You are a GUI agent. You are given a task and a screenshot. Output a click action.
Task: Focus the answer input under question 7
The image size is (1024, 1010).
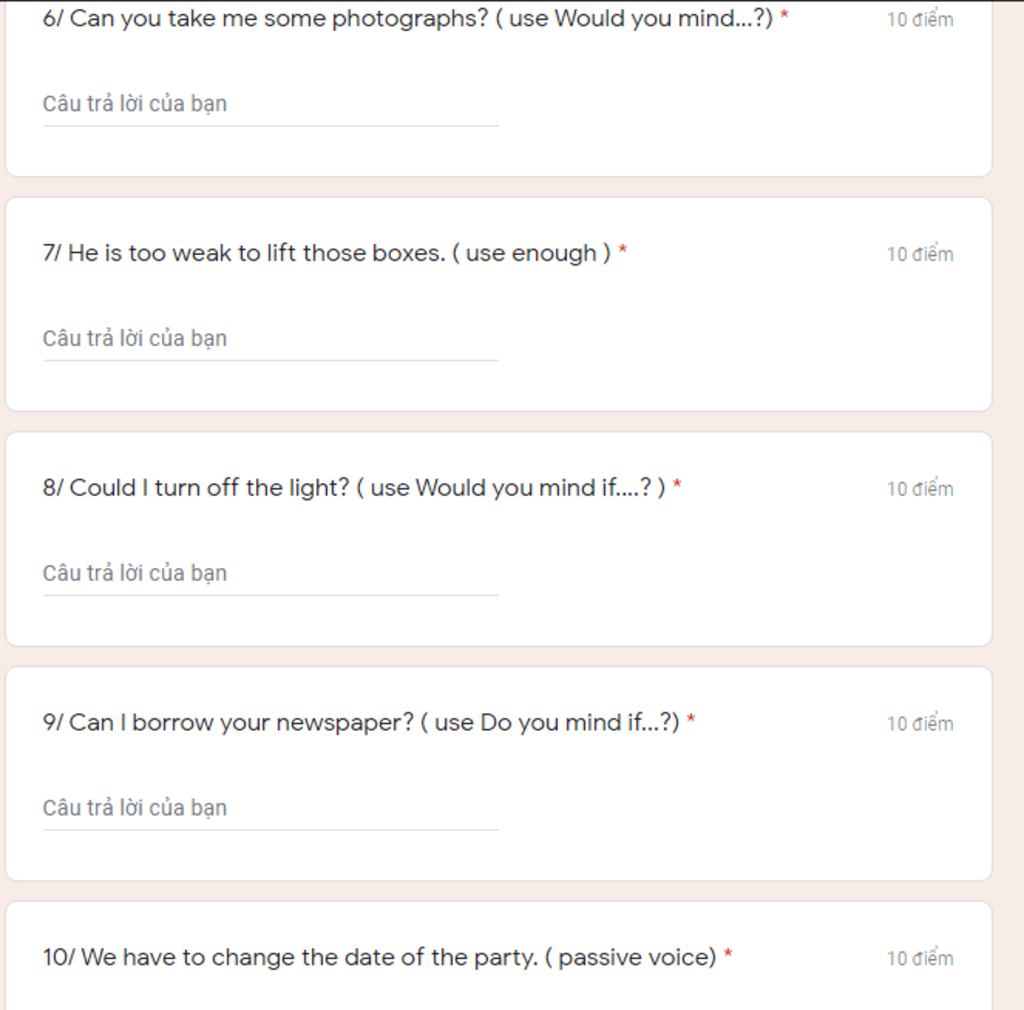tap(270, 339)
